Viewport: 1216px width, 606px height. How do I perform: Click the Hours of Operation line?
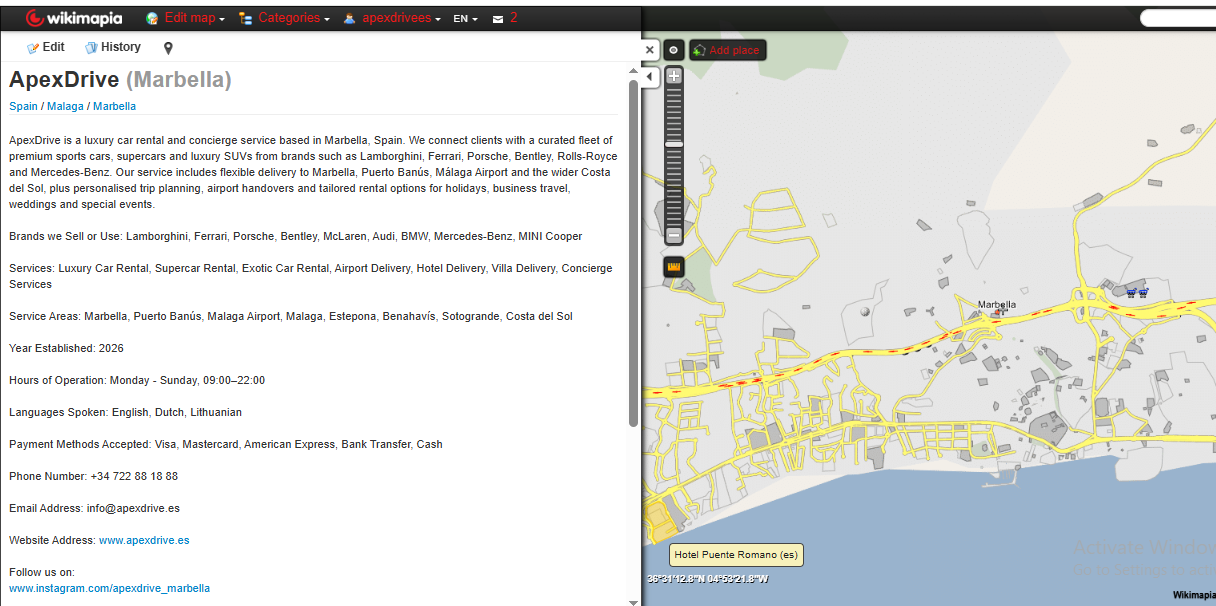pyautogui.click(x=137, y=380)
